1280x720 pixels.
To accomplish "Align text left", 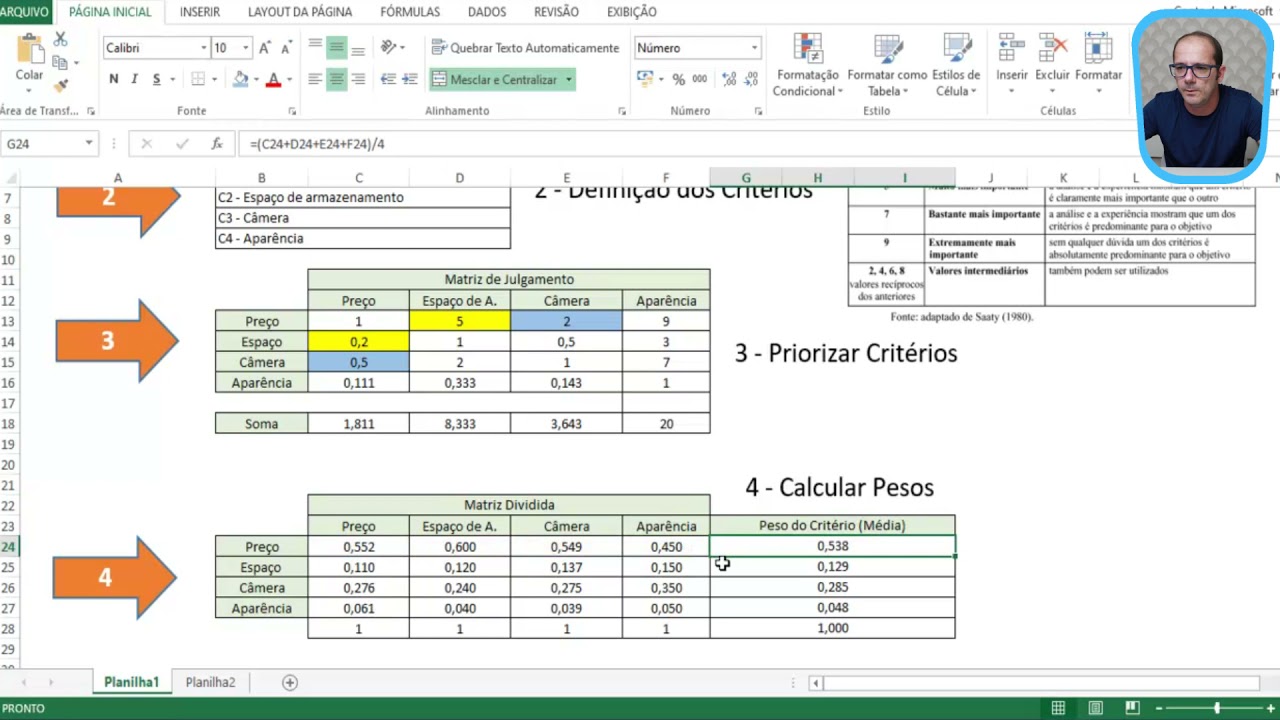I will coord(315,79).
